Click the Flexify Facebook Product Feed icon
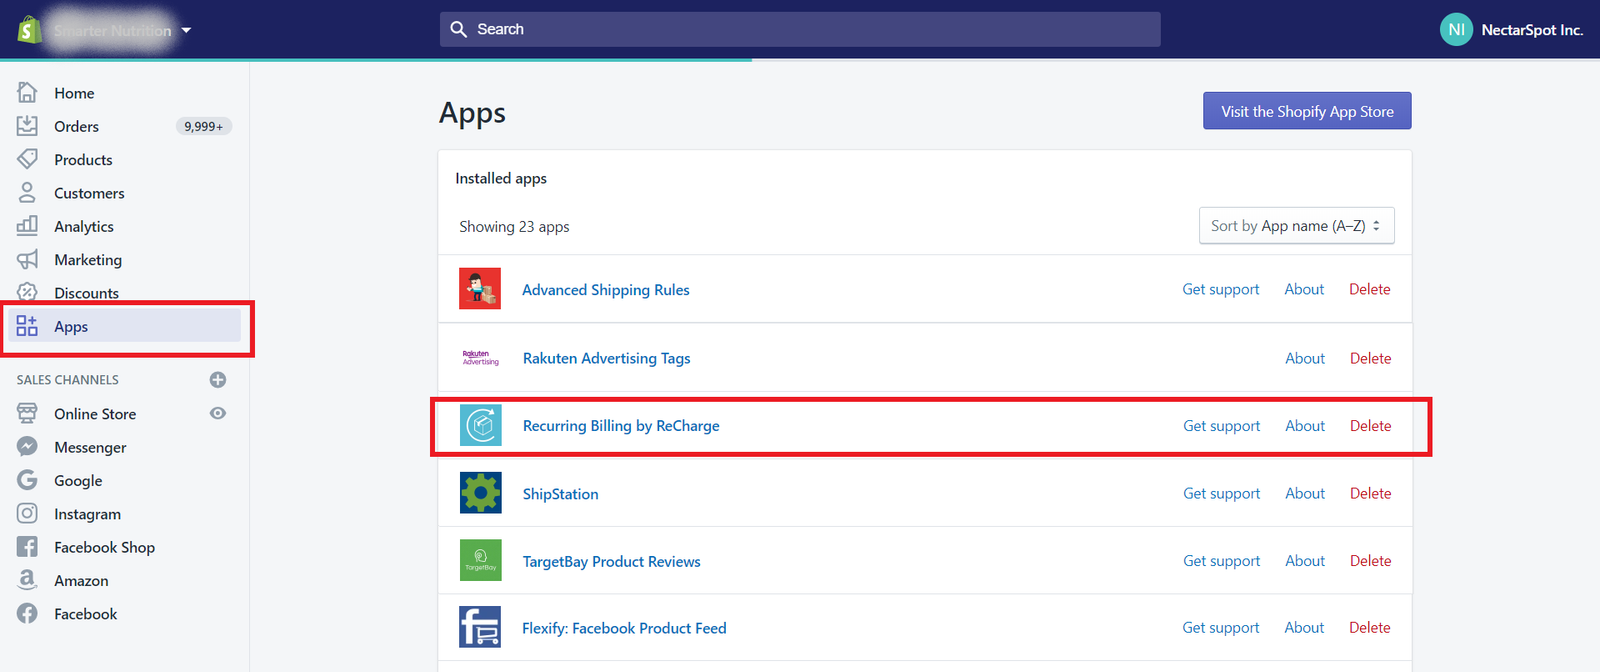This screenshot has width=1600, height=672. tap(480, 627)
